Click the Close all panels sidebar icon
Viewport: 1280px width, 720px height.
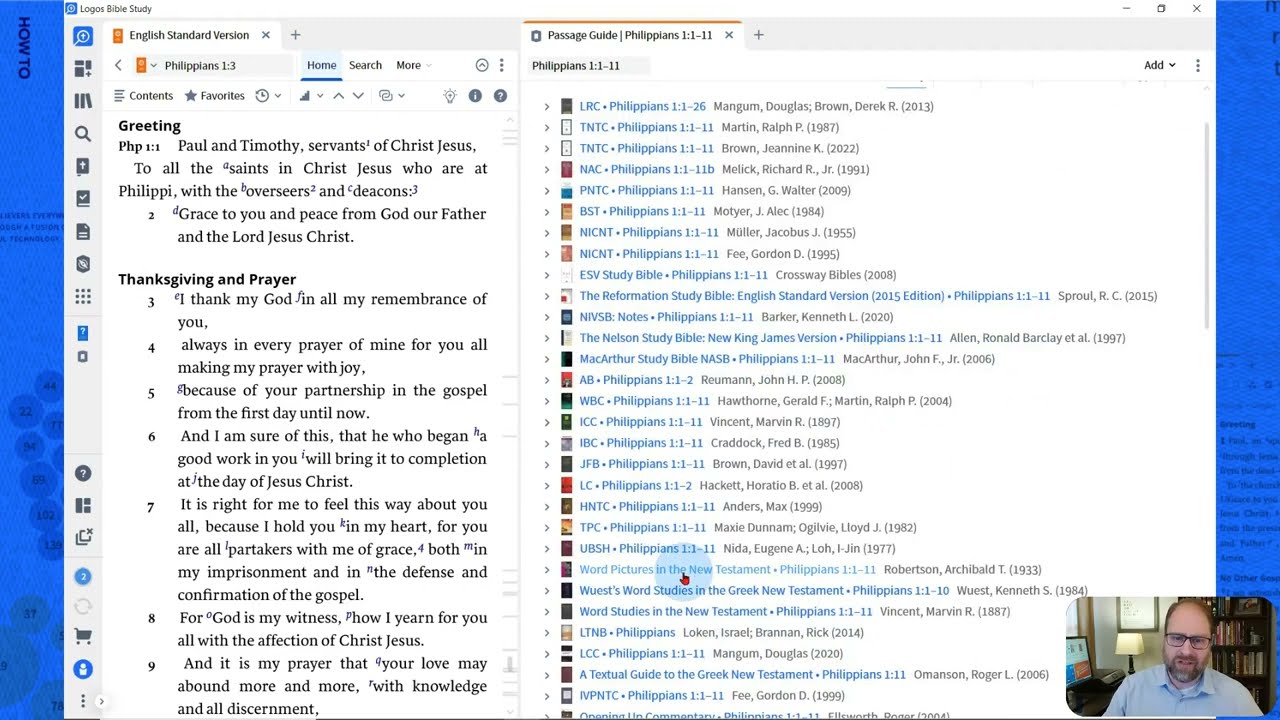(x=83, y=538)
